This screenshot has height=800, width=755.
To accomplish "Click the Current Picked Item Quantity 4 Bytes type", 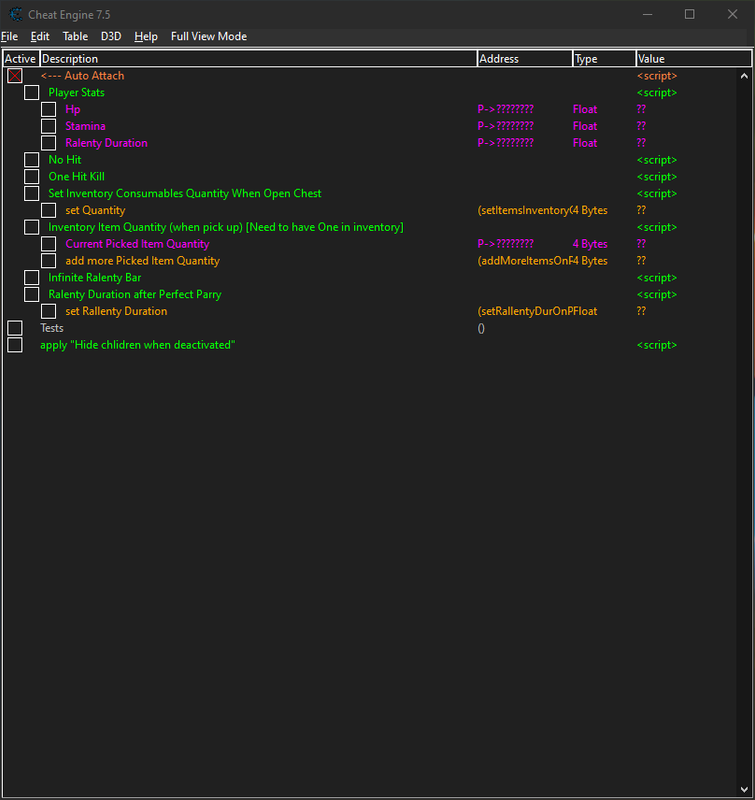I will click(590, 244).
